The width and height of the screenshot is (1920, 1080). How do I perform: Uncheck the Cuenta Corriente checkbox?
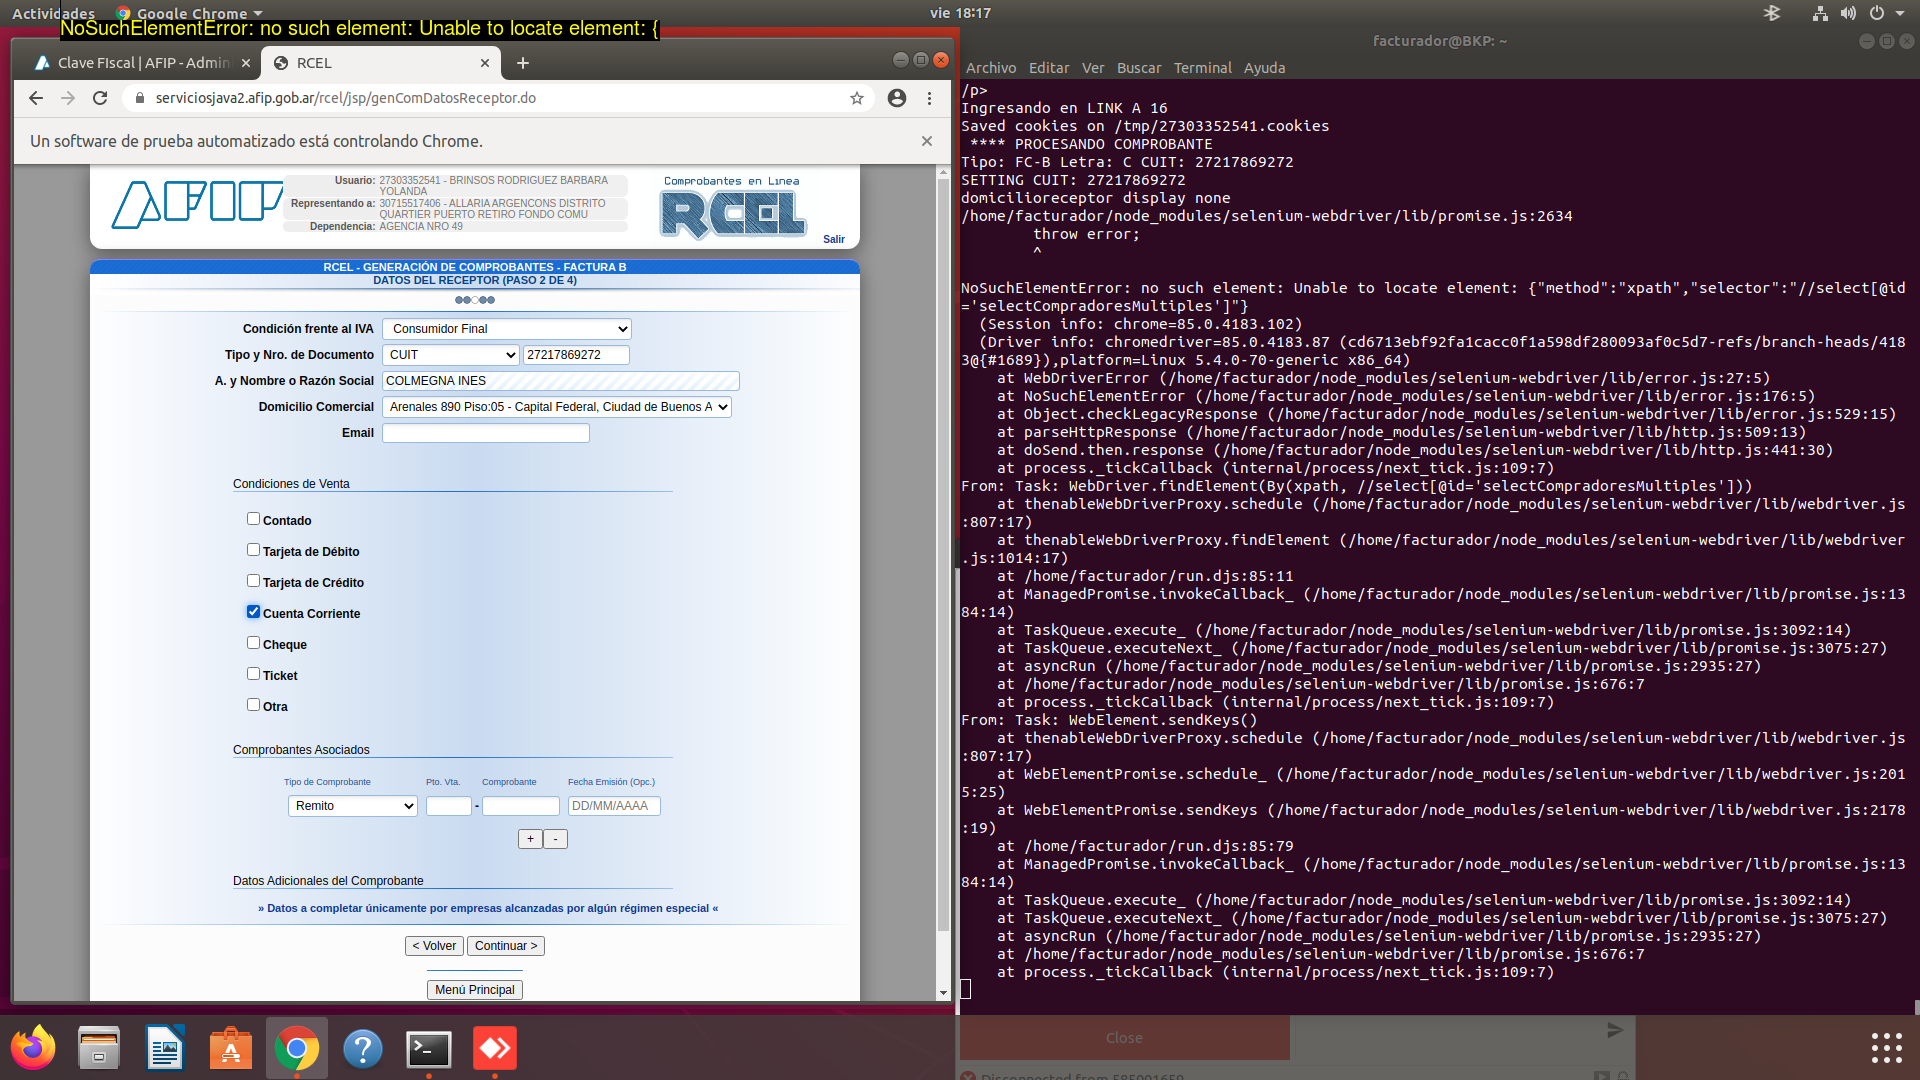[253, 612]
